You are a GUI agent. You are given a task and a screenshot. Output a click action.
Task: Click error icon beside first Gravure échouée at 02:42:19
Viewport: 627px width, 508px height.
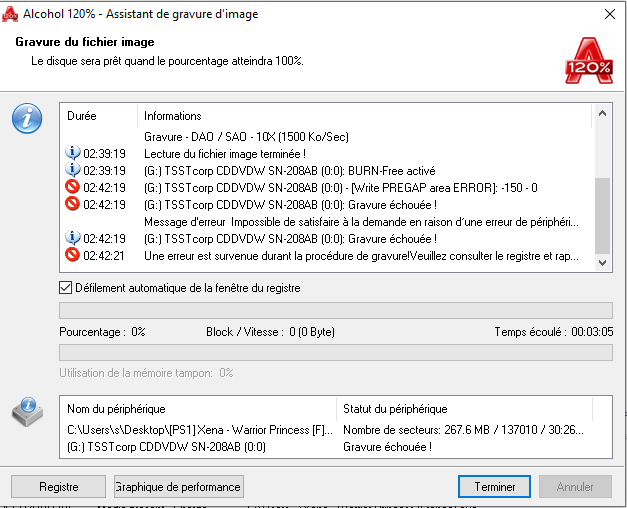tap(72, 204)
